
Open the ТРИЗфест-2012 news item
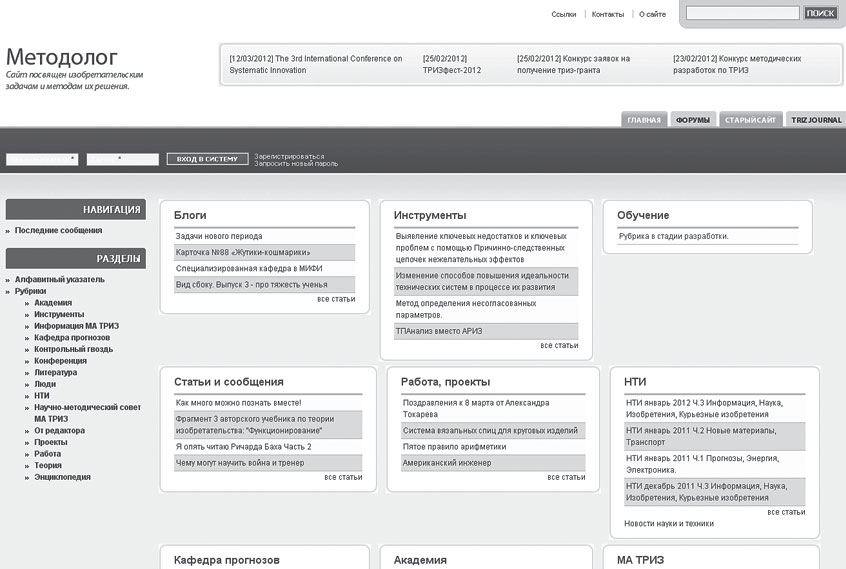[452, 64]
